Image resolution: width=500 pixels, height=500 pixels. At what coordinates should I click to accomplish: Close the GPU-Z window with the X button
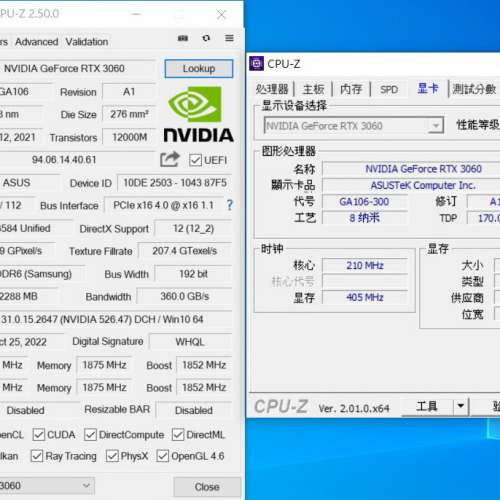point(222,14)
